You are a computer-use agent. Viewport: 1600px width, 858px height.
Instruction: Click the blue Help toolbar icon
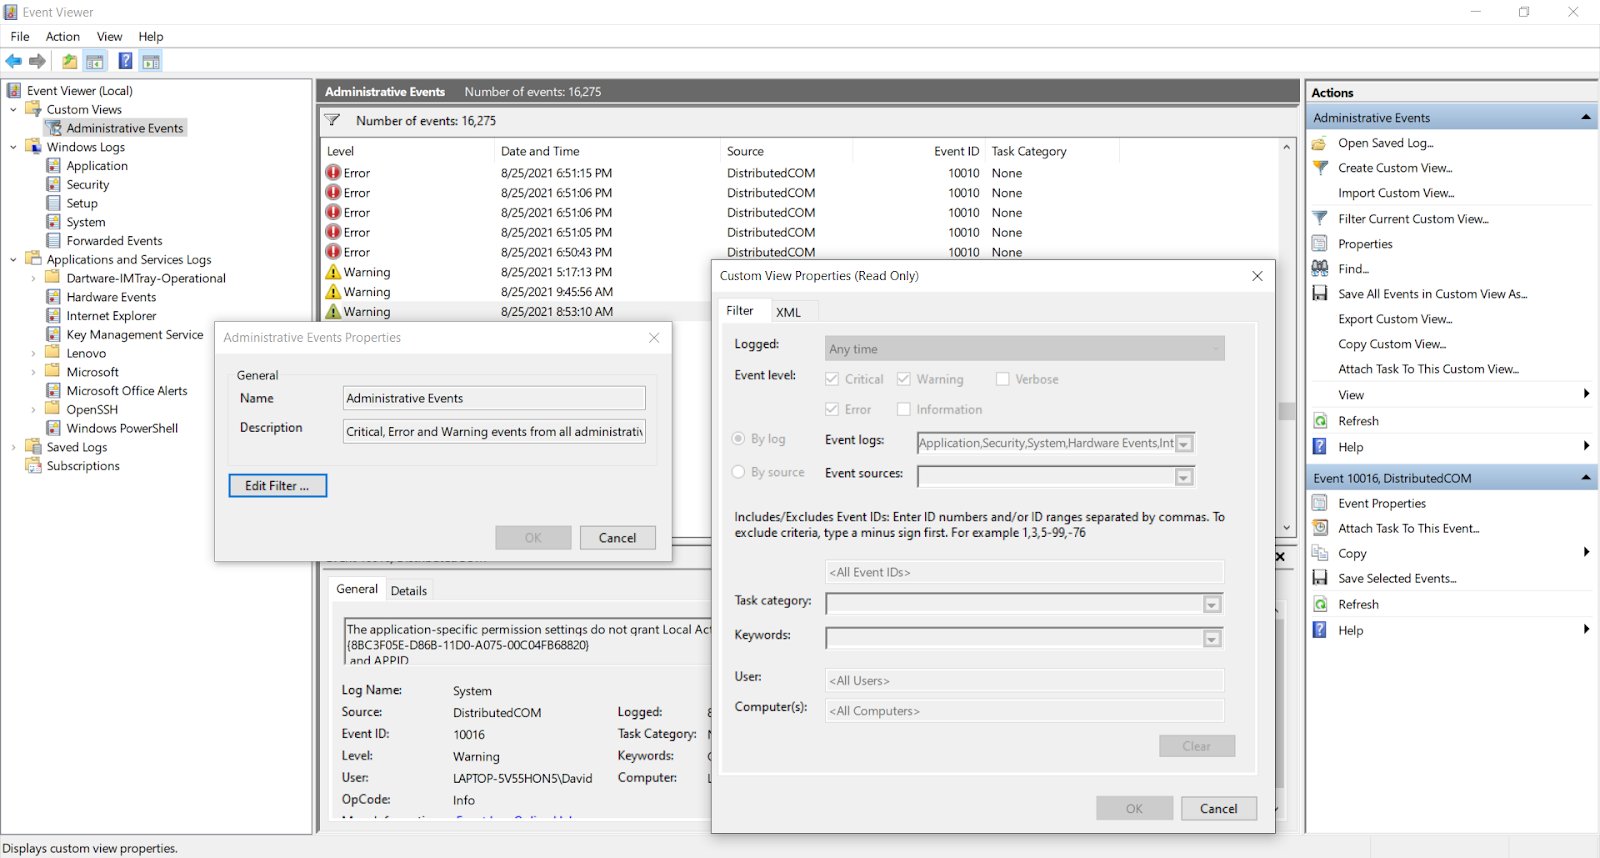click(125, 62)
